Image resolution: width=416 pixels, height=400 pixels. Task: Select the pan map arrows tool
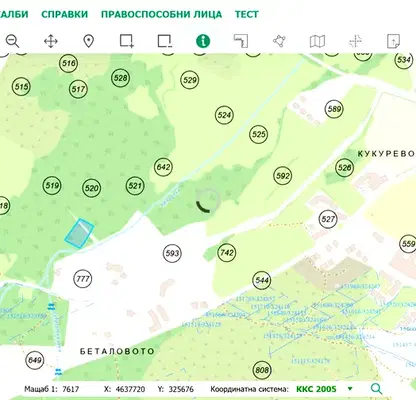click(x=51, y=41)
